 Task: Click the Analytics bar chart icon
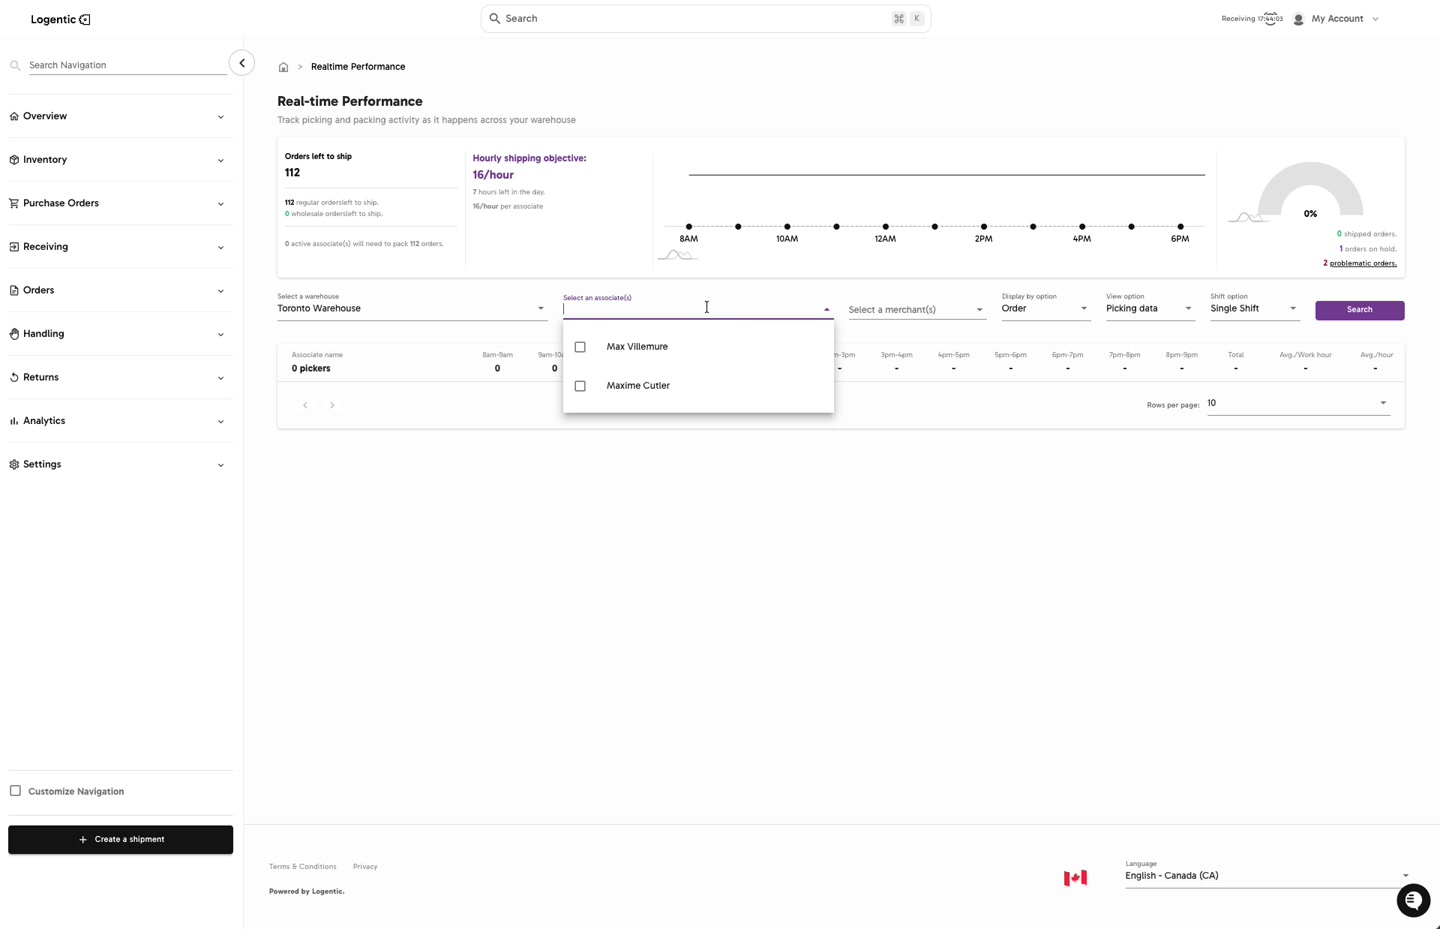[x=14, y=421]
